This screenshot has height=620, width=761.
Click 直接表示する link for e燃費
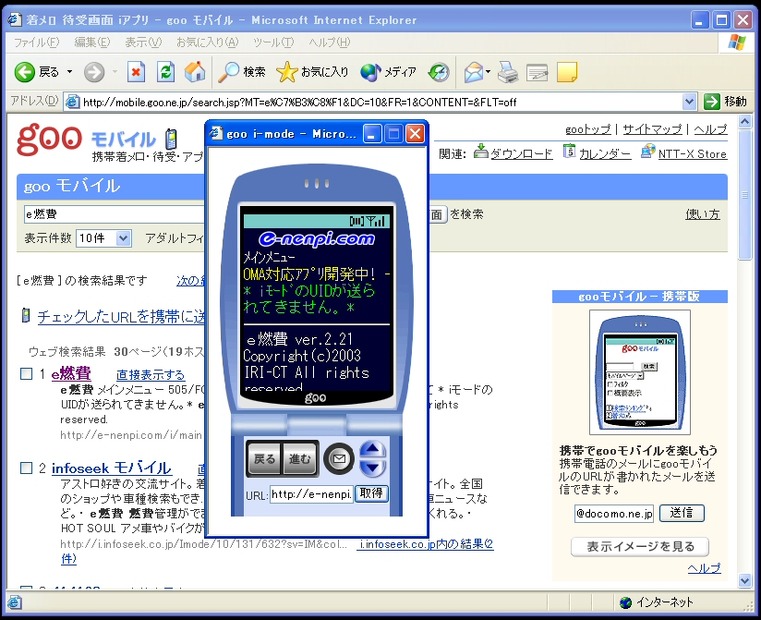coord(150,374)
